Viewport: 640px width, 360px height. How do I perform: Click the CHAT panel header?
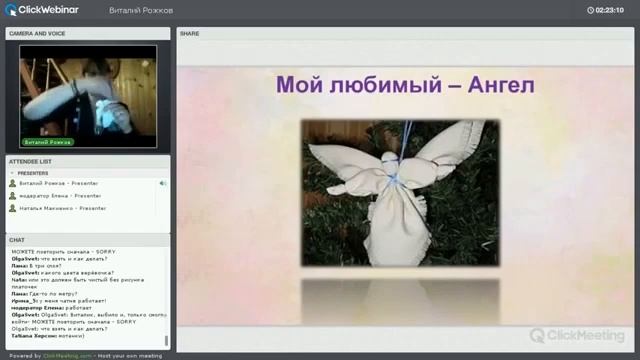click(x=88, y=240)
